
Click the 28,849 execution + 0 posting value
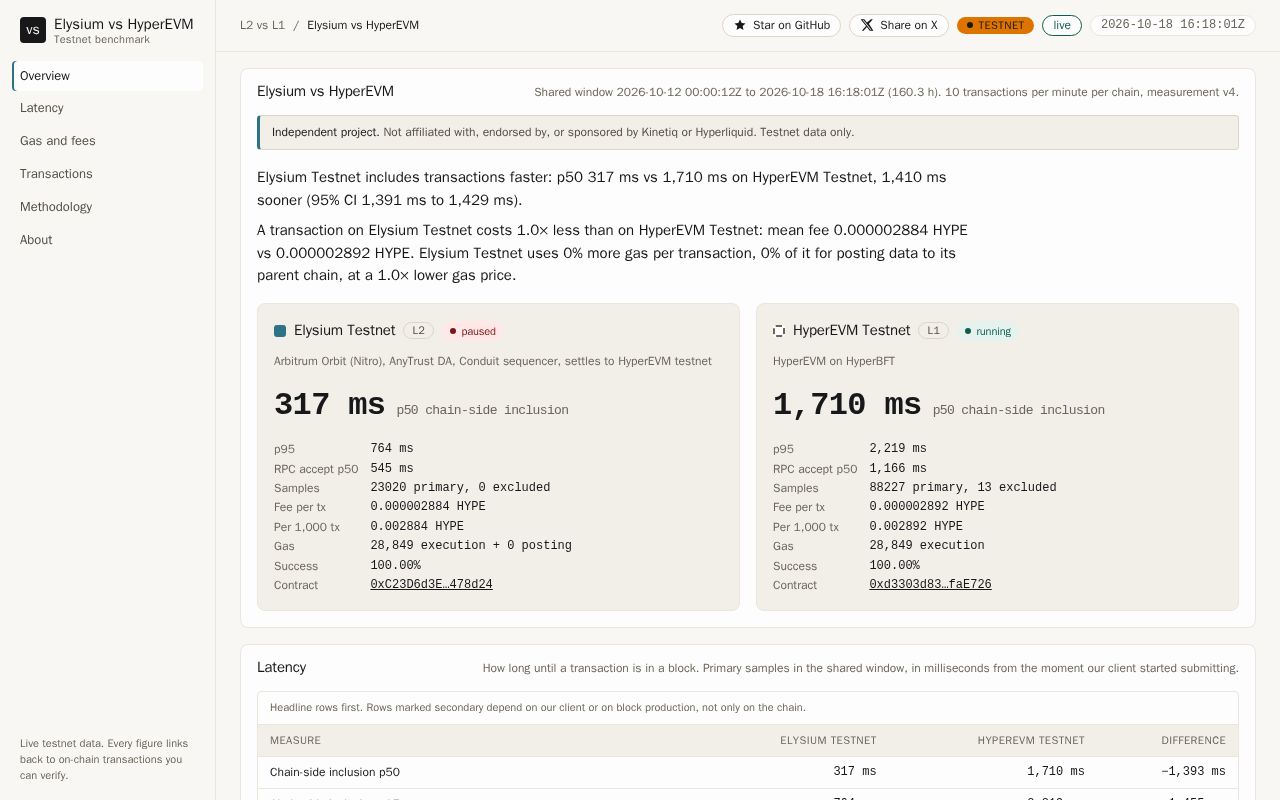(471, 546)
